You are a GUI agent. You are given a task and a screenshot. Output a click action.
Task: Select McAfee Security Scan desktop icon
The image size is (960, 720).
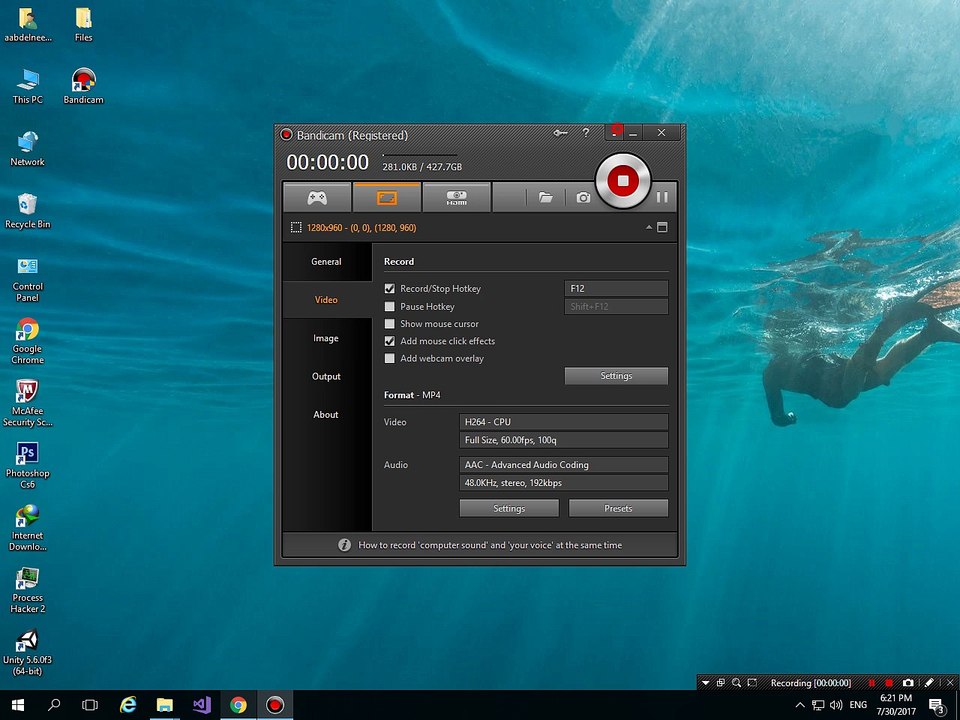point(28,403)
